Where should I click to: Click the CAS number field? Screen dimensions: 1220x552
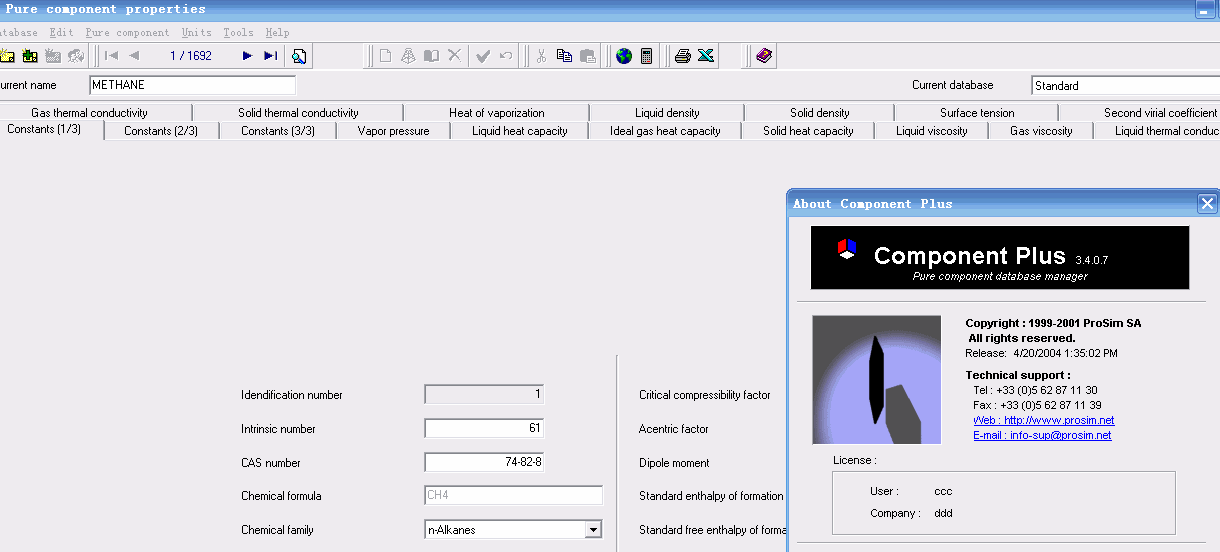pos(485,462)
